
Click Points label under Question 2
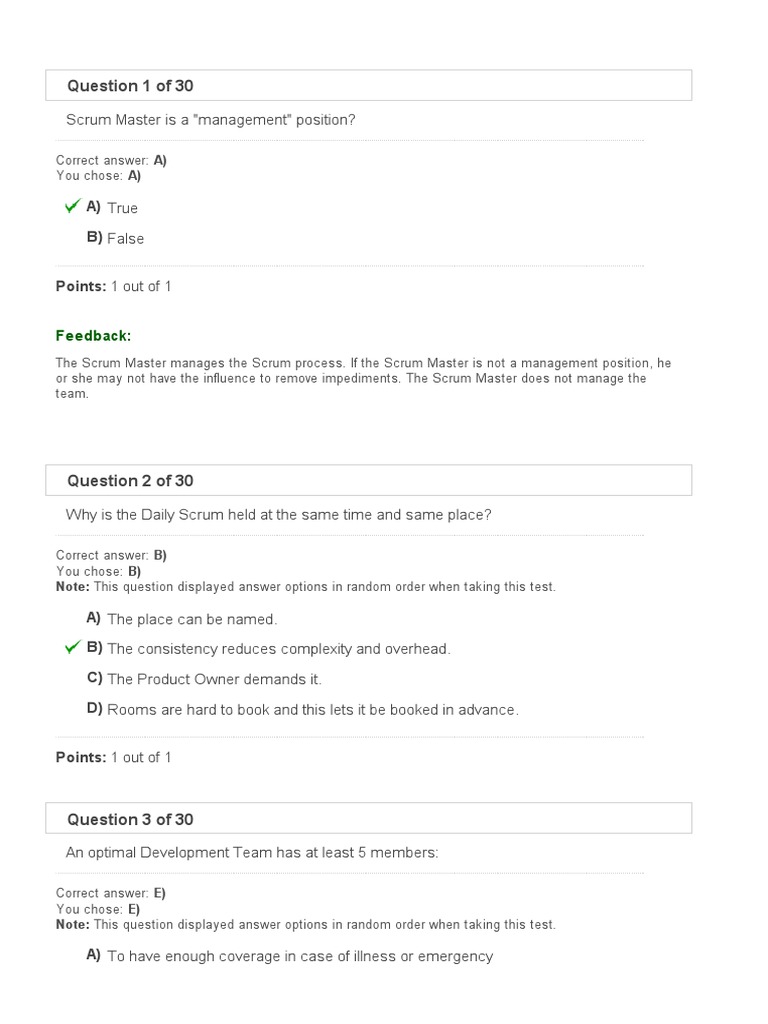tap(81, 757)
